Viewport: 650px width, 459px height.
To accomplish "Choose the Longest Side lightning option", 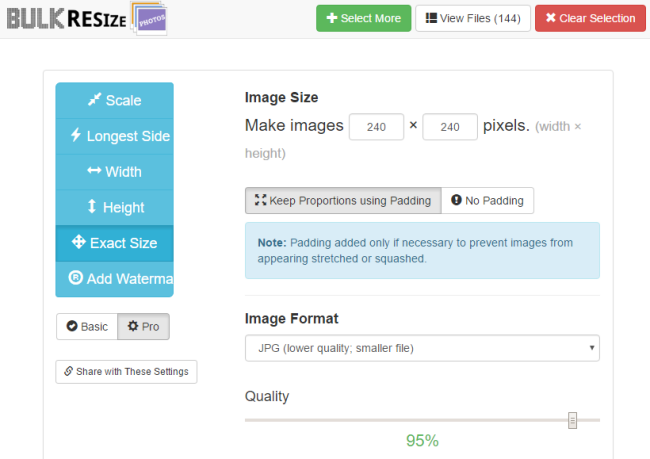I will (114, 136).
